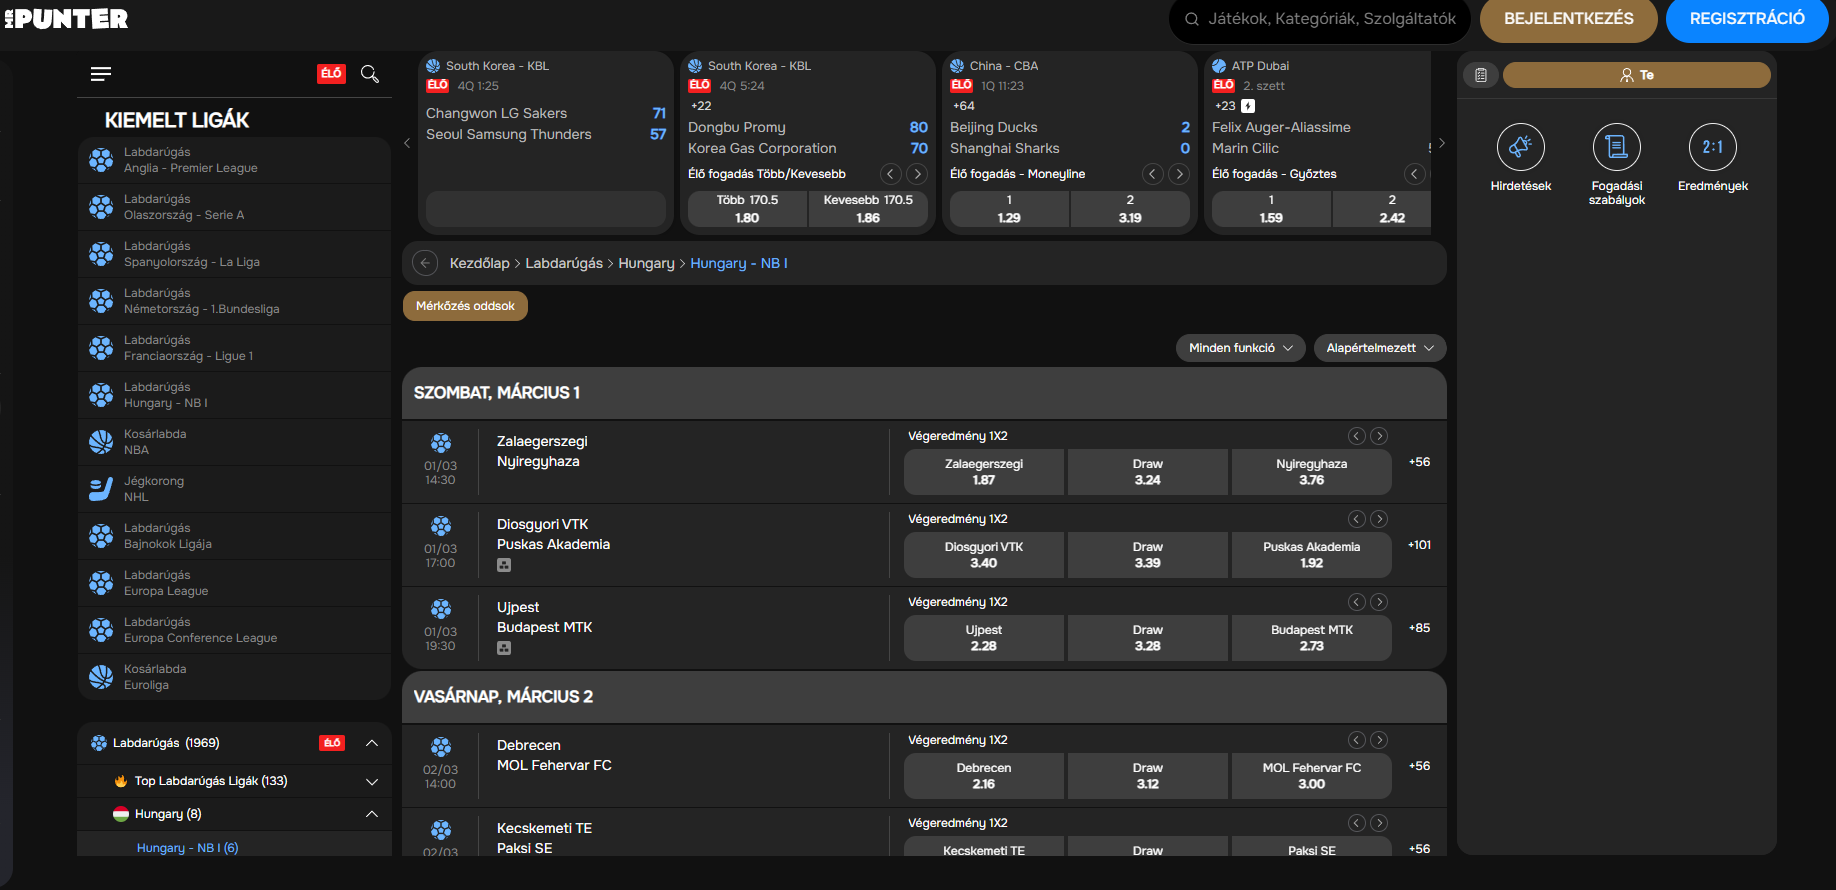Open Ligue 1 in featured leagues
1836x890 pixels.
coord(234,348)
